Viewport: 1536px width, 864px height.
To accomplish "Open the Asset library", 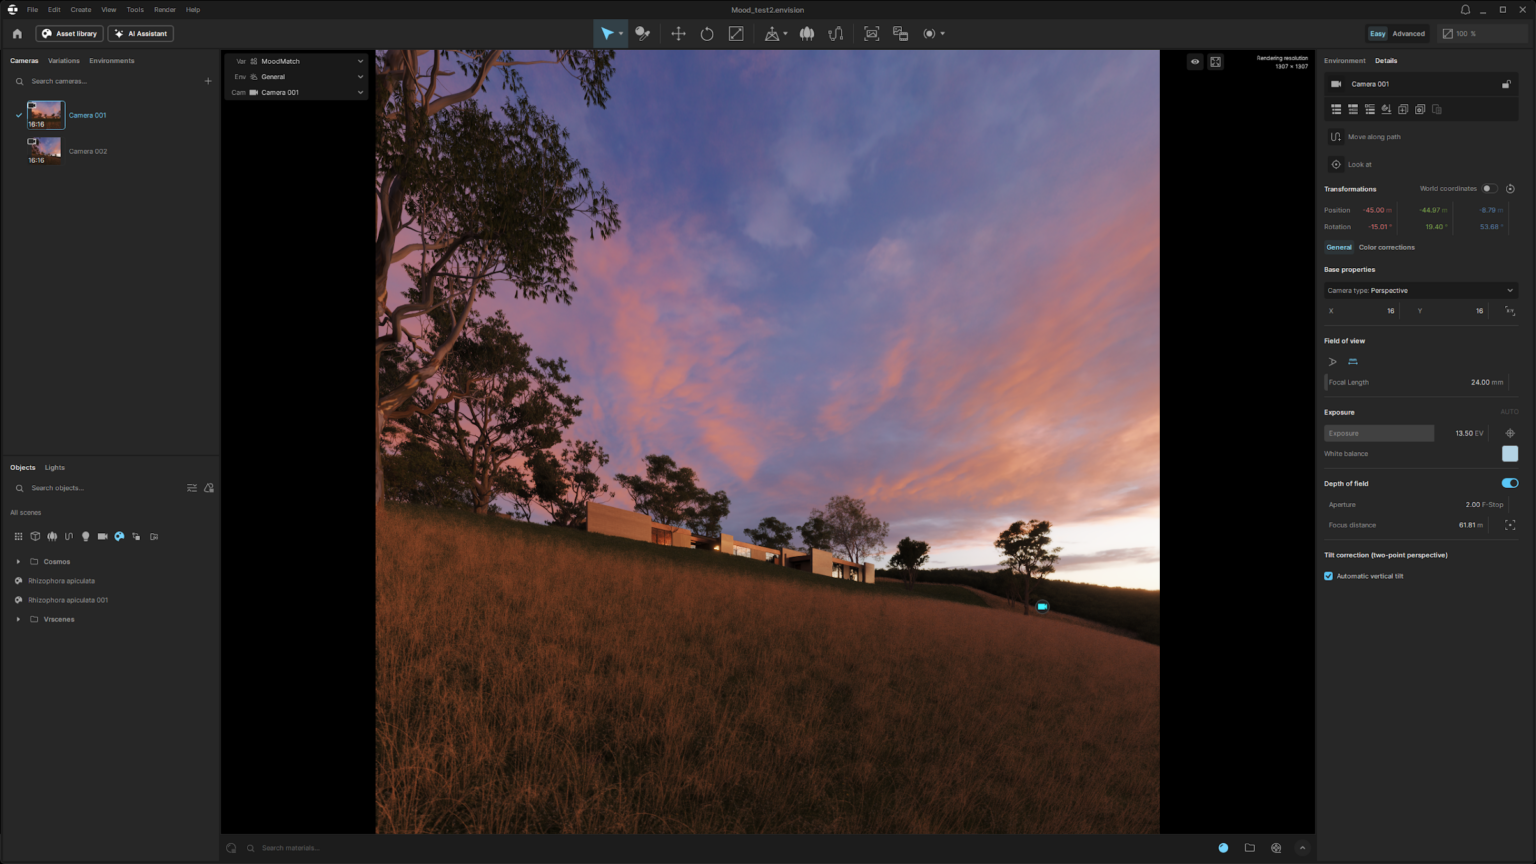I will [x=69, y=33].
